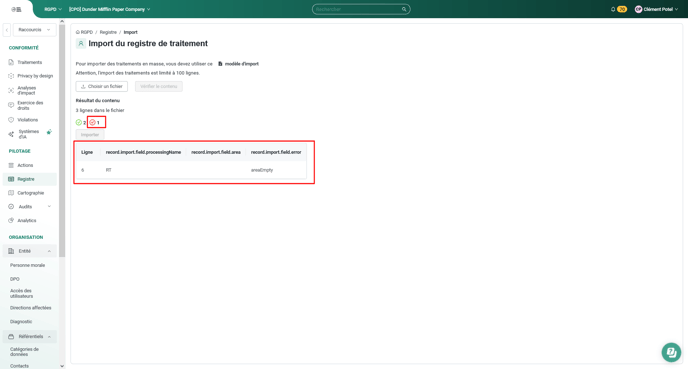
Task: Go to RGPD breadcrumb home
Action: (84, 32)
